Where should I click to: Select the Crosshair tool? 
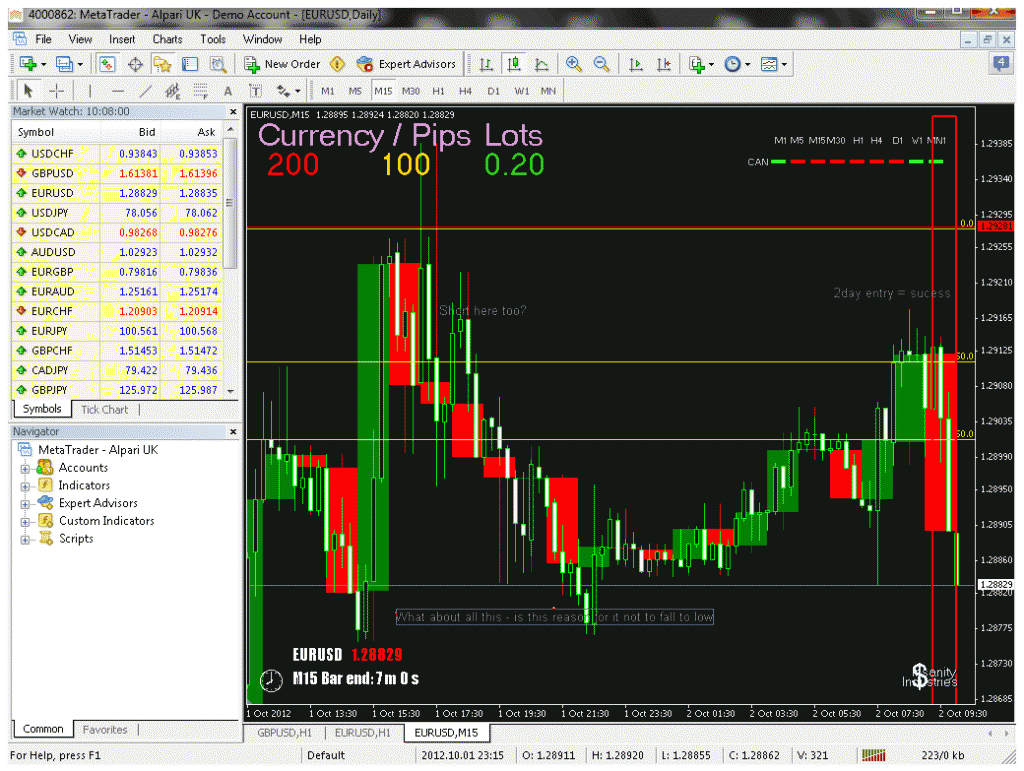click(x=57, y=91)
